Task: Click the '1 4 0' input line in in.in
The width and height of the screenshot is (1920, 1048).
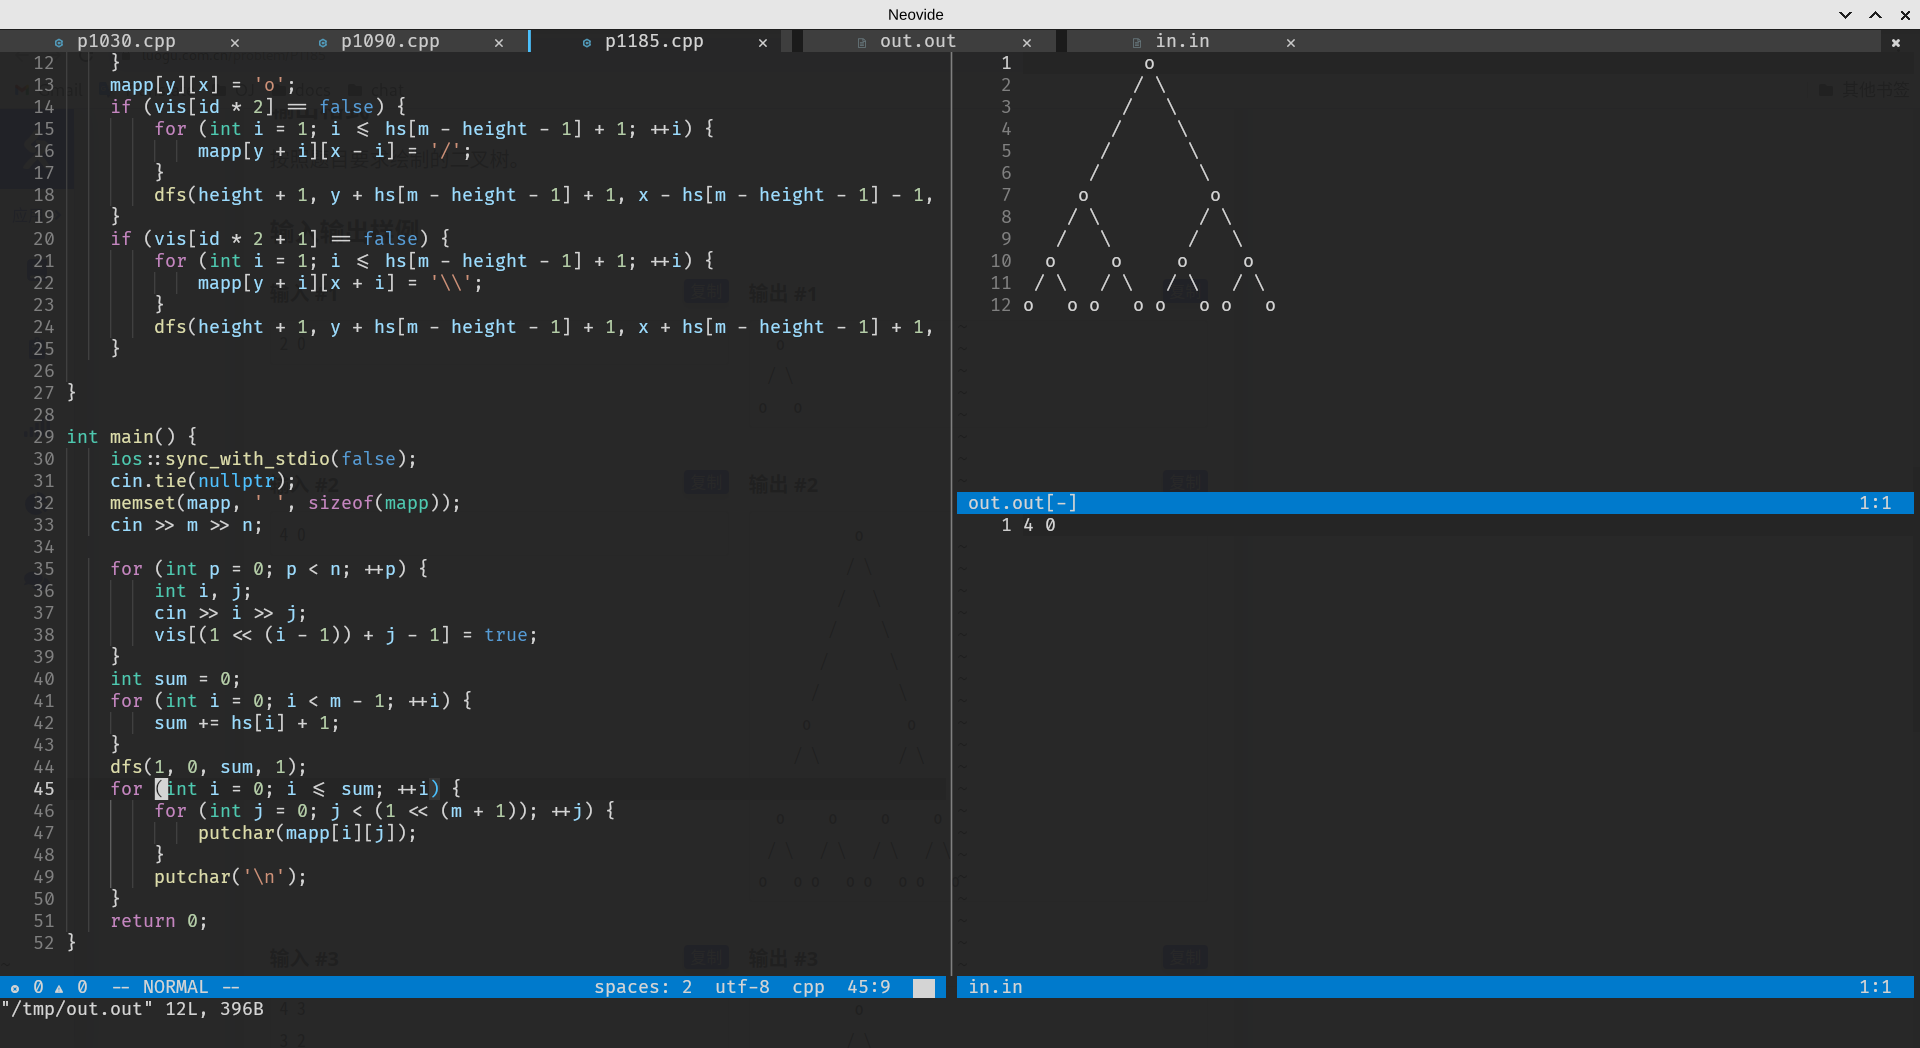Action: tap(1028, 525)
